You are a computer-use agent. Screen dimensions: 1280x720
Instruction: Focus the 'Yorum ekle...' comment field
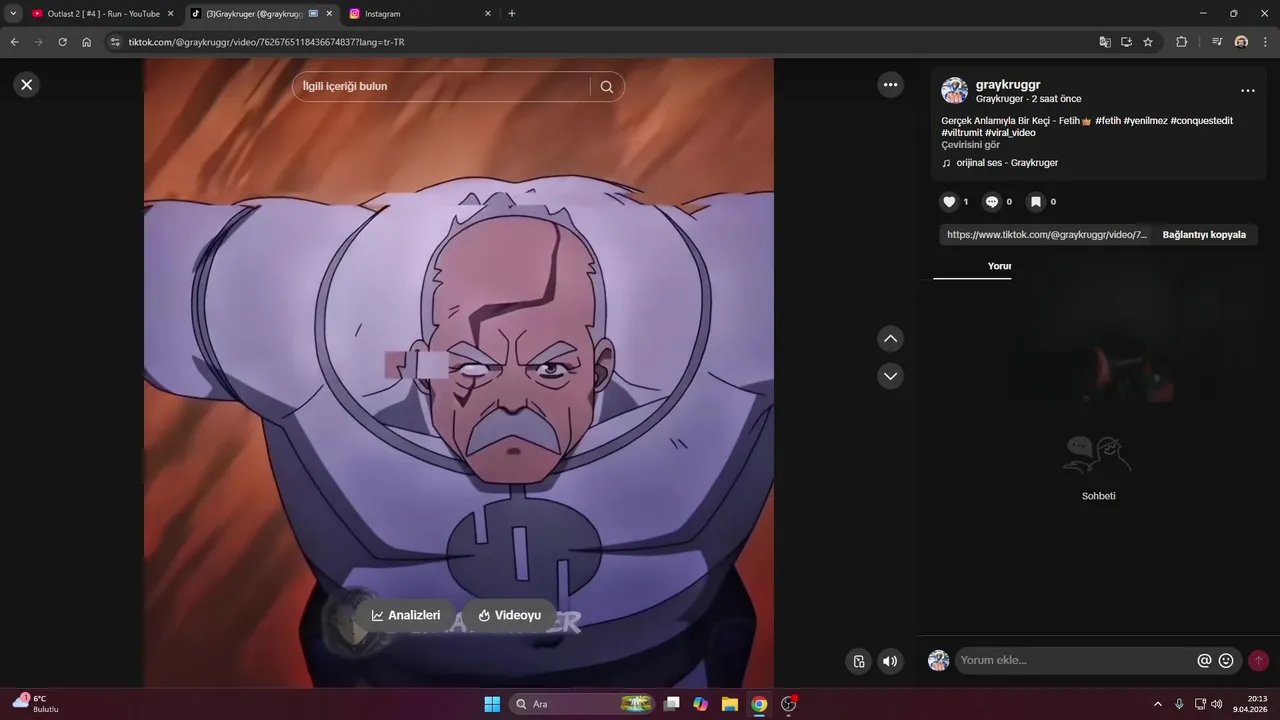(x=1076, y=660)
